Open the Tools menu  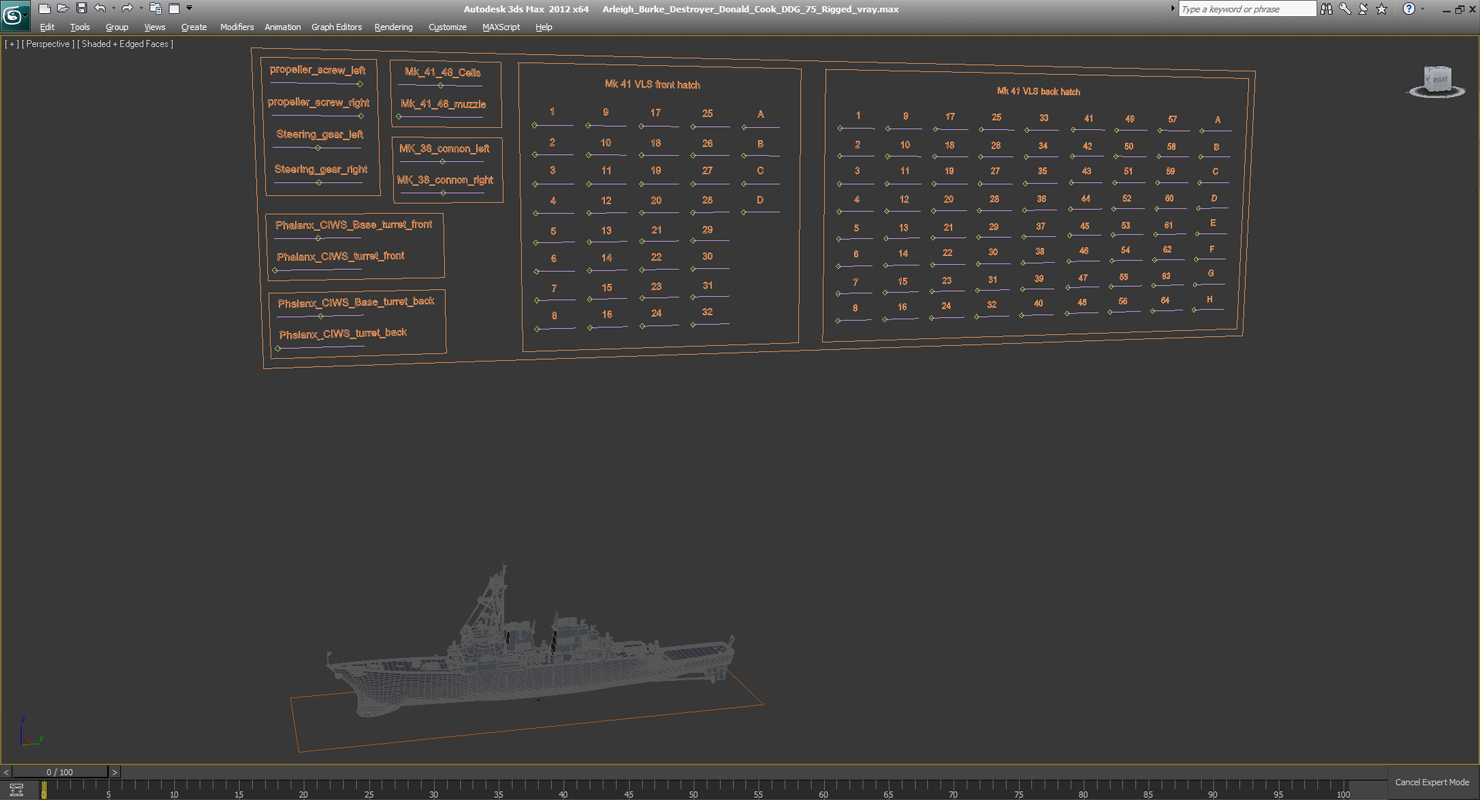tap(80, 27)
